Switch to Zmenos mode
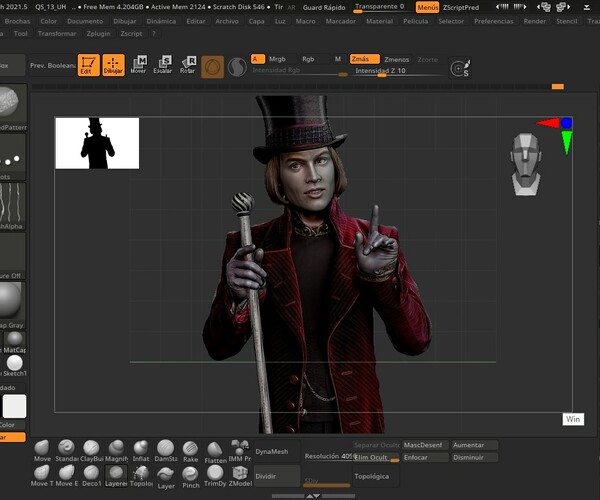This screenshot has width=600, height=500. click(x=396, y=59)
